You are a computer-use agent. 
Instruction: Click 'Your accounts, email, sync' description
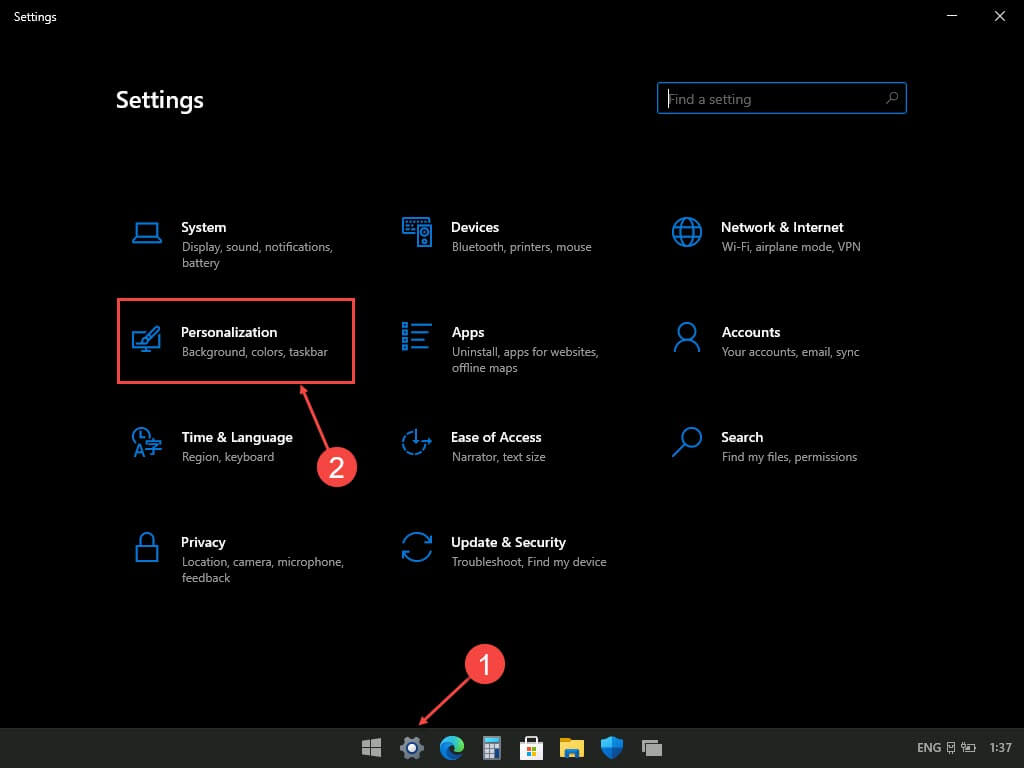[x=790, y=352]
